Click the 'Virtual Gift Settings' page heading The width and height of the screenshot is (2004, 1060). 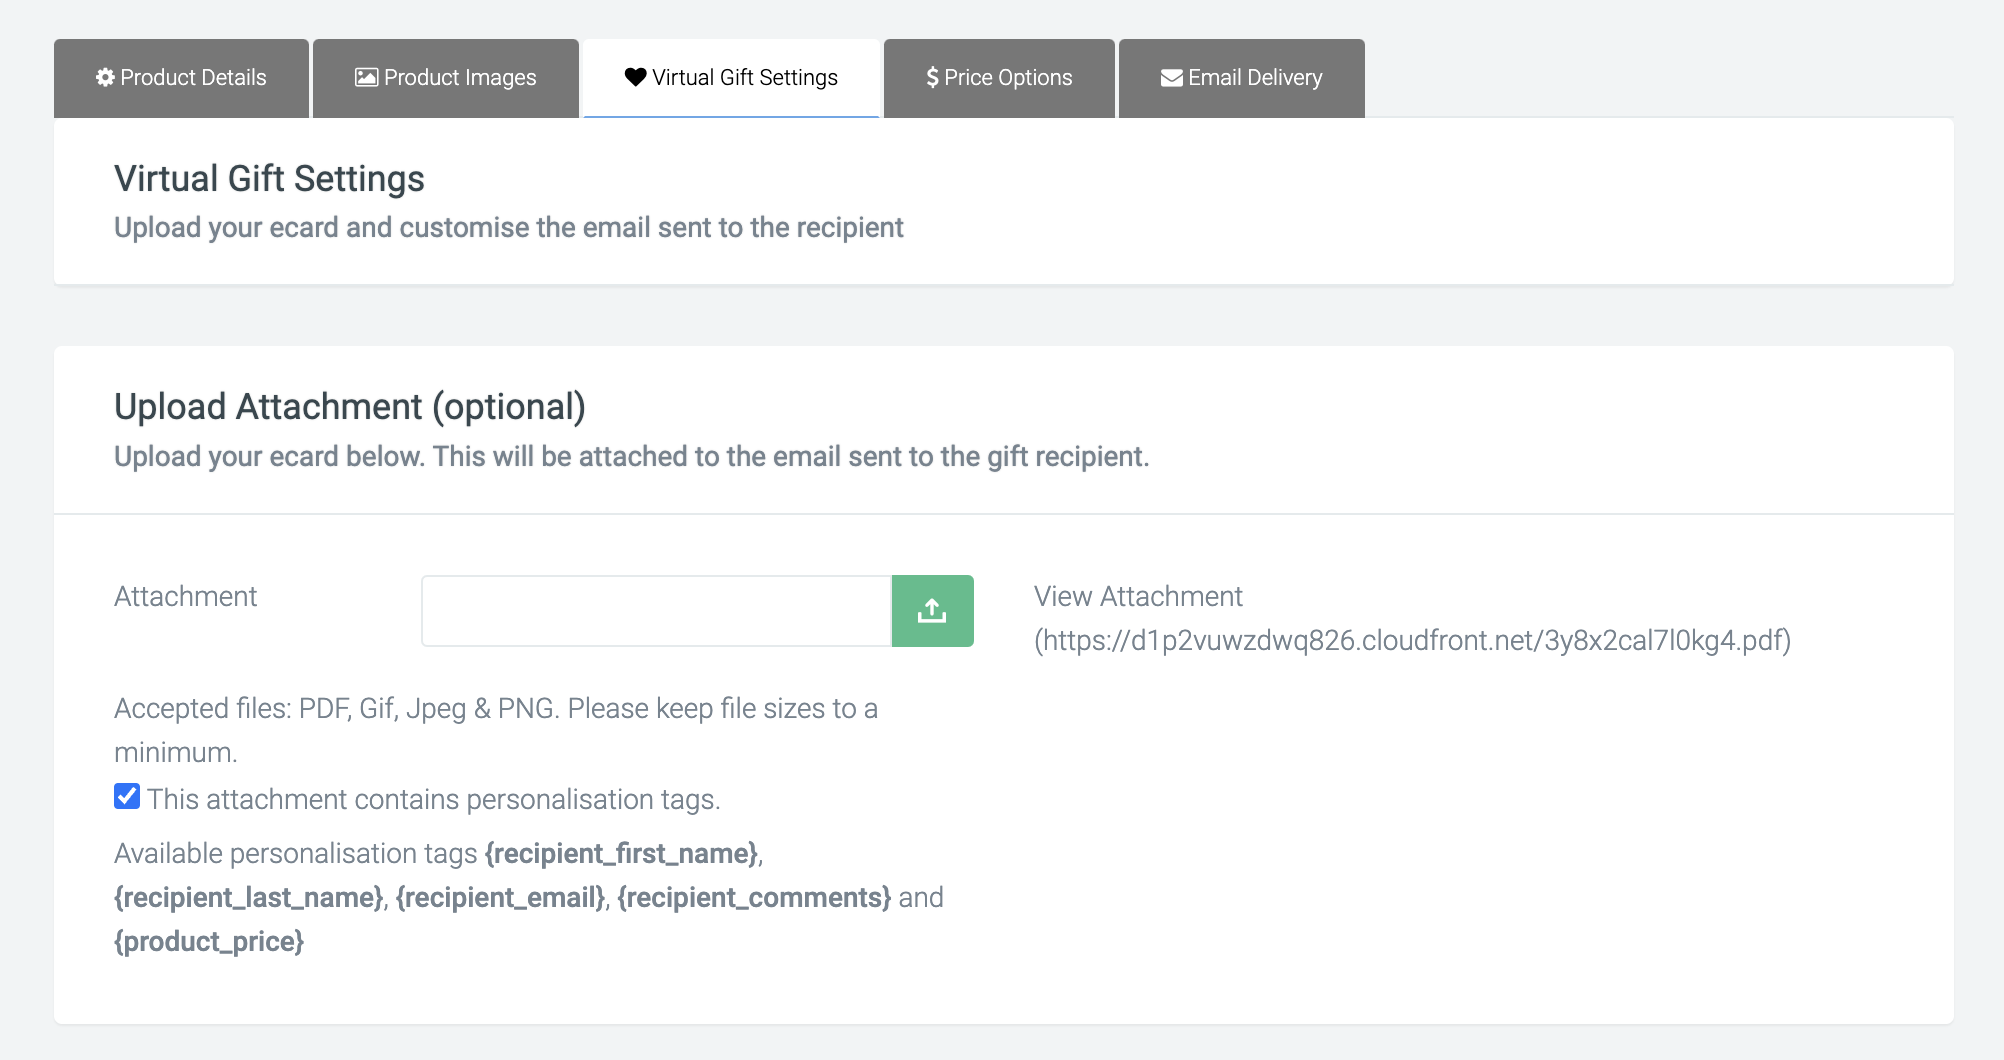click(269, 179)
